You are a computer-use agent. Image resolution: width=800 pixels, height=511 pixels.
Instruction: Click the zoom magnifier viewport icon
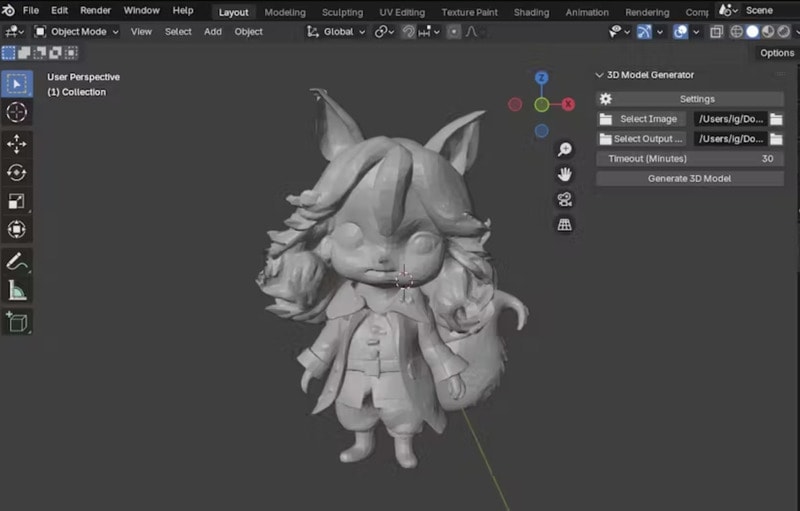point(565,150)
